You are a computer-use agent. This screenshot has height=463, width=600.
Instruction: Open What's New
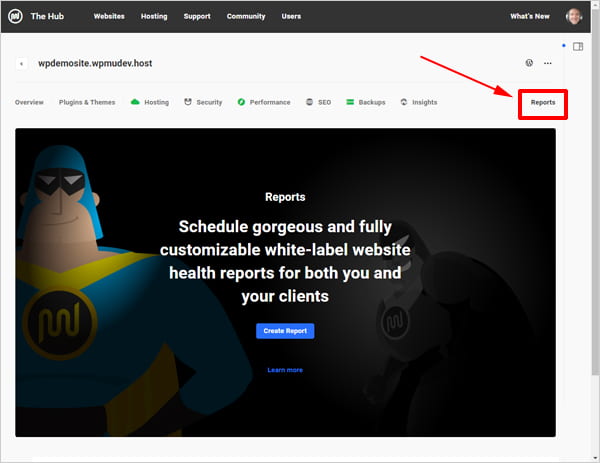pyautogui.click(x=530, y=16)
